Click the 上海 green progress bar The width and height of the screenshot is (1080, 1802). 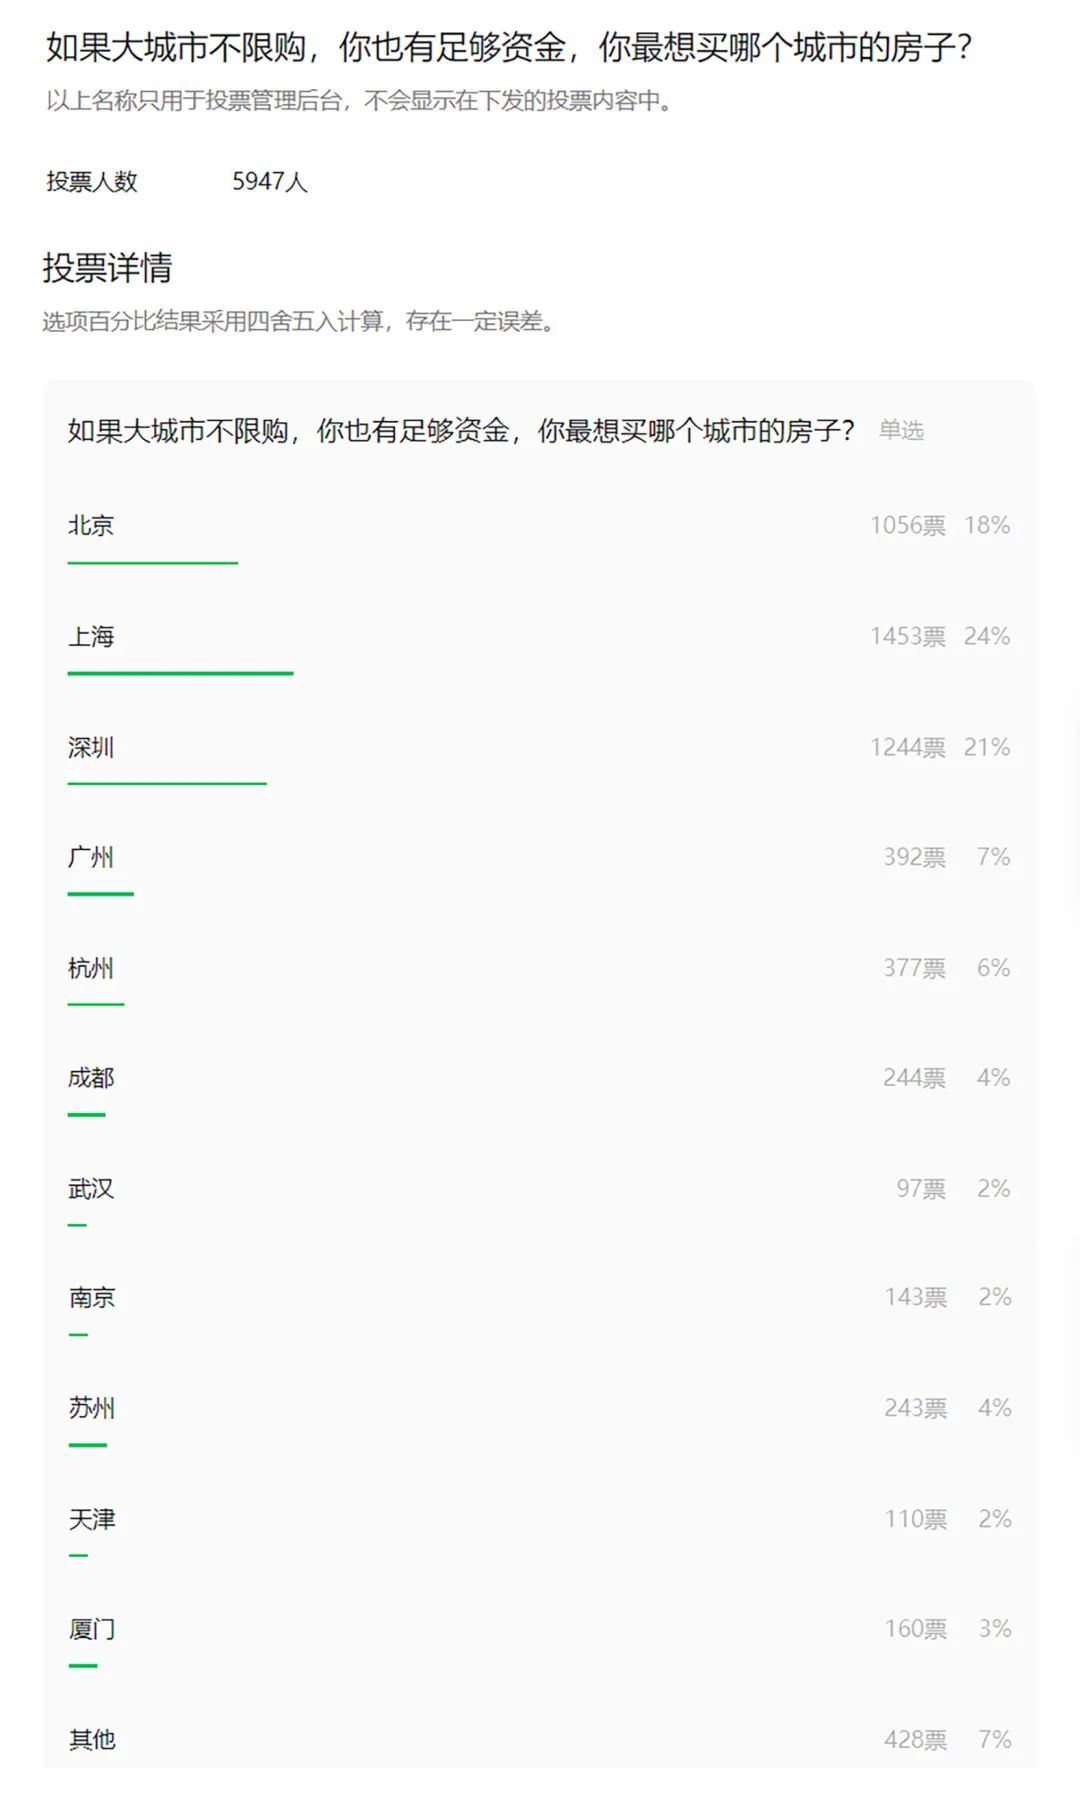180,674
